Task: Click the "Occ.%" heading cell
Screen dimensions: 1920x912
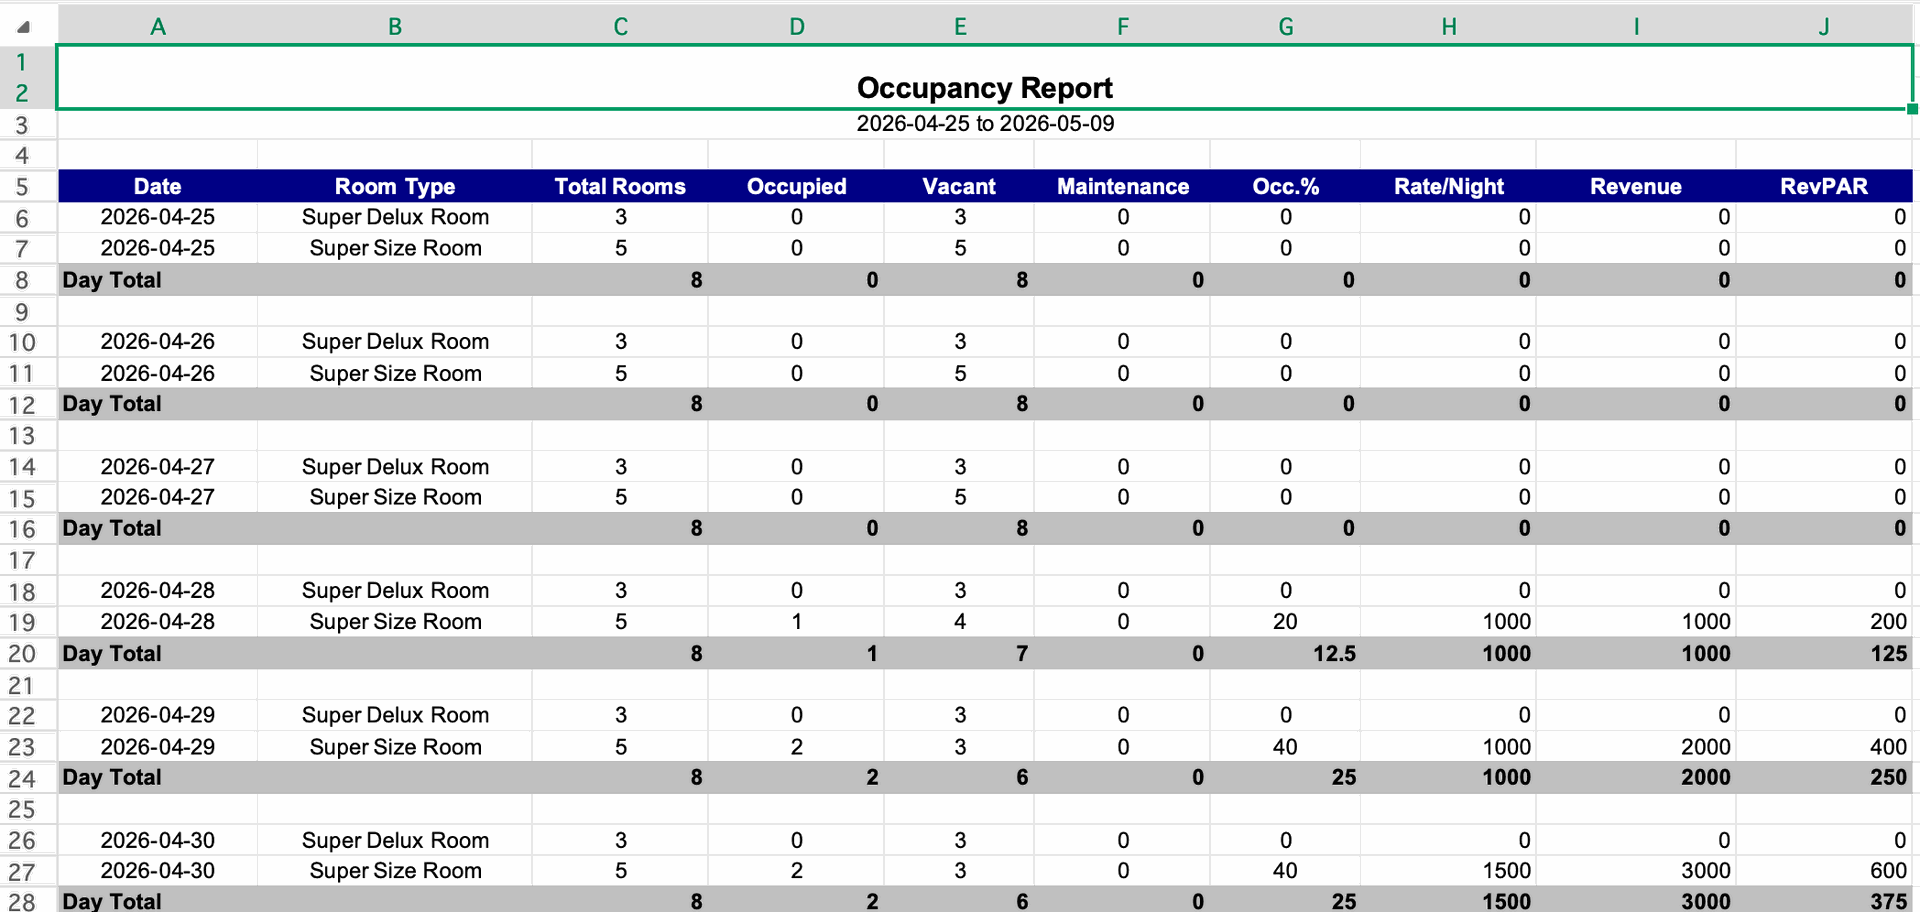Action: (x=1286, y=186)
